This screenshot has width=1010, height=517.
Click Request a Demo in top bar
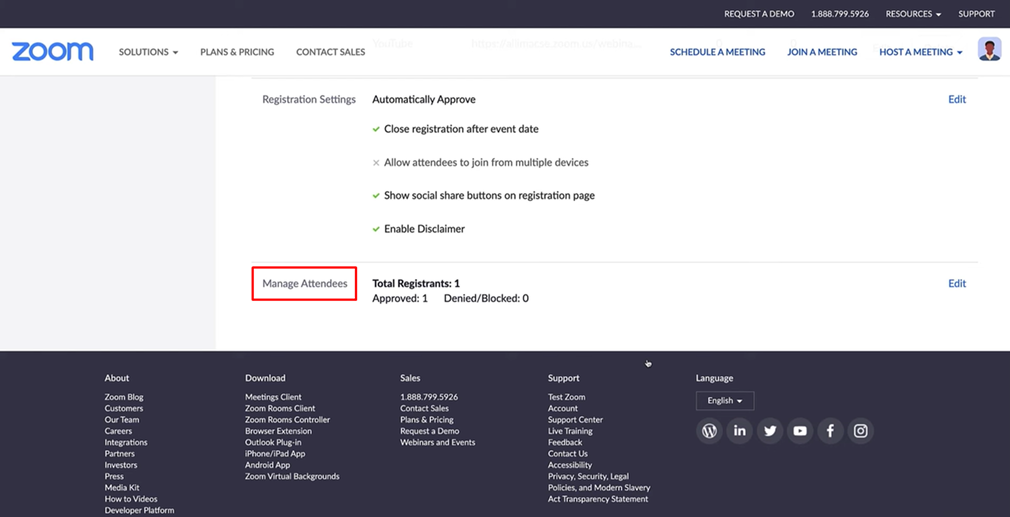(x=758, y=14)
